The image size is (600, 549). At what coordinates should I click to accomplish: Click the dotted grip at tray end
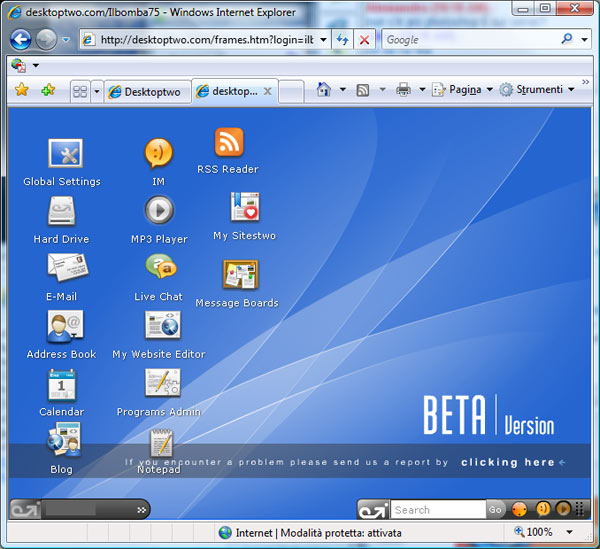(x=579, y=509)
